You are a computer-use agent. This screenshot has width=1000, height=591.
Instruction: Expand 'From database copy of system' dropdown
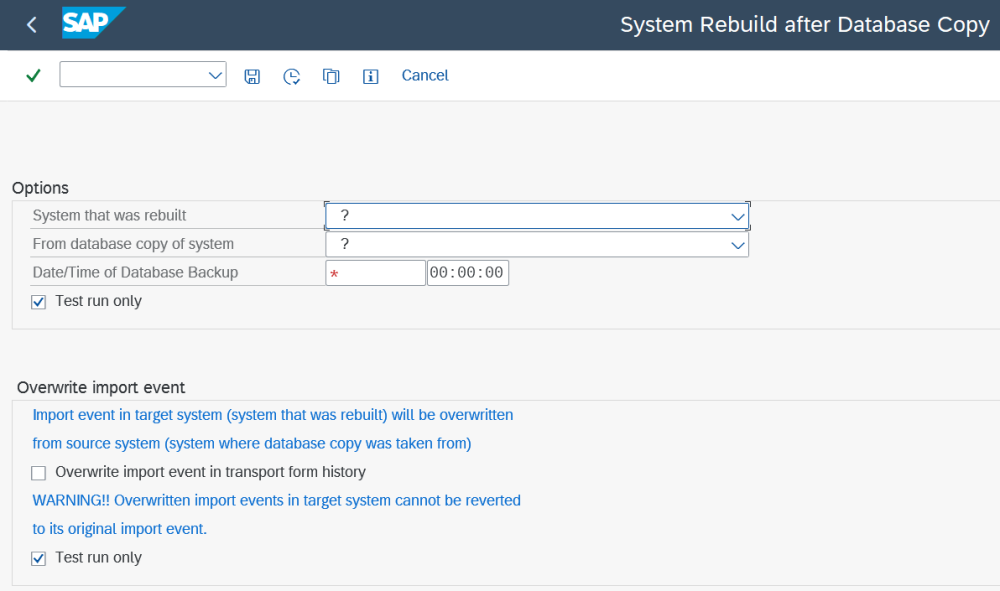738,245
